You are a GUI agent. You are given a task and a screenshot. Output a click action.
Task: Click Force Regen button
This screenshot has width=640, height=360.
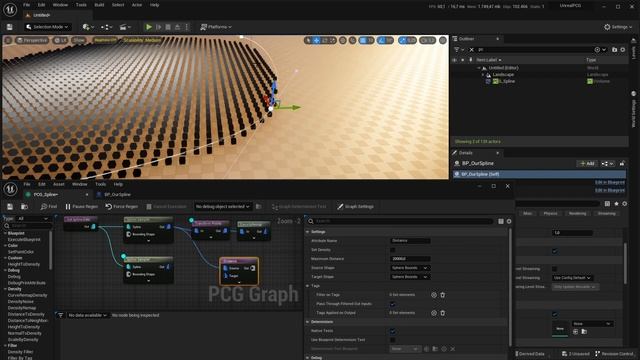point(121,207)
